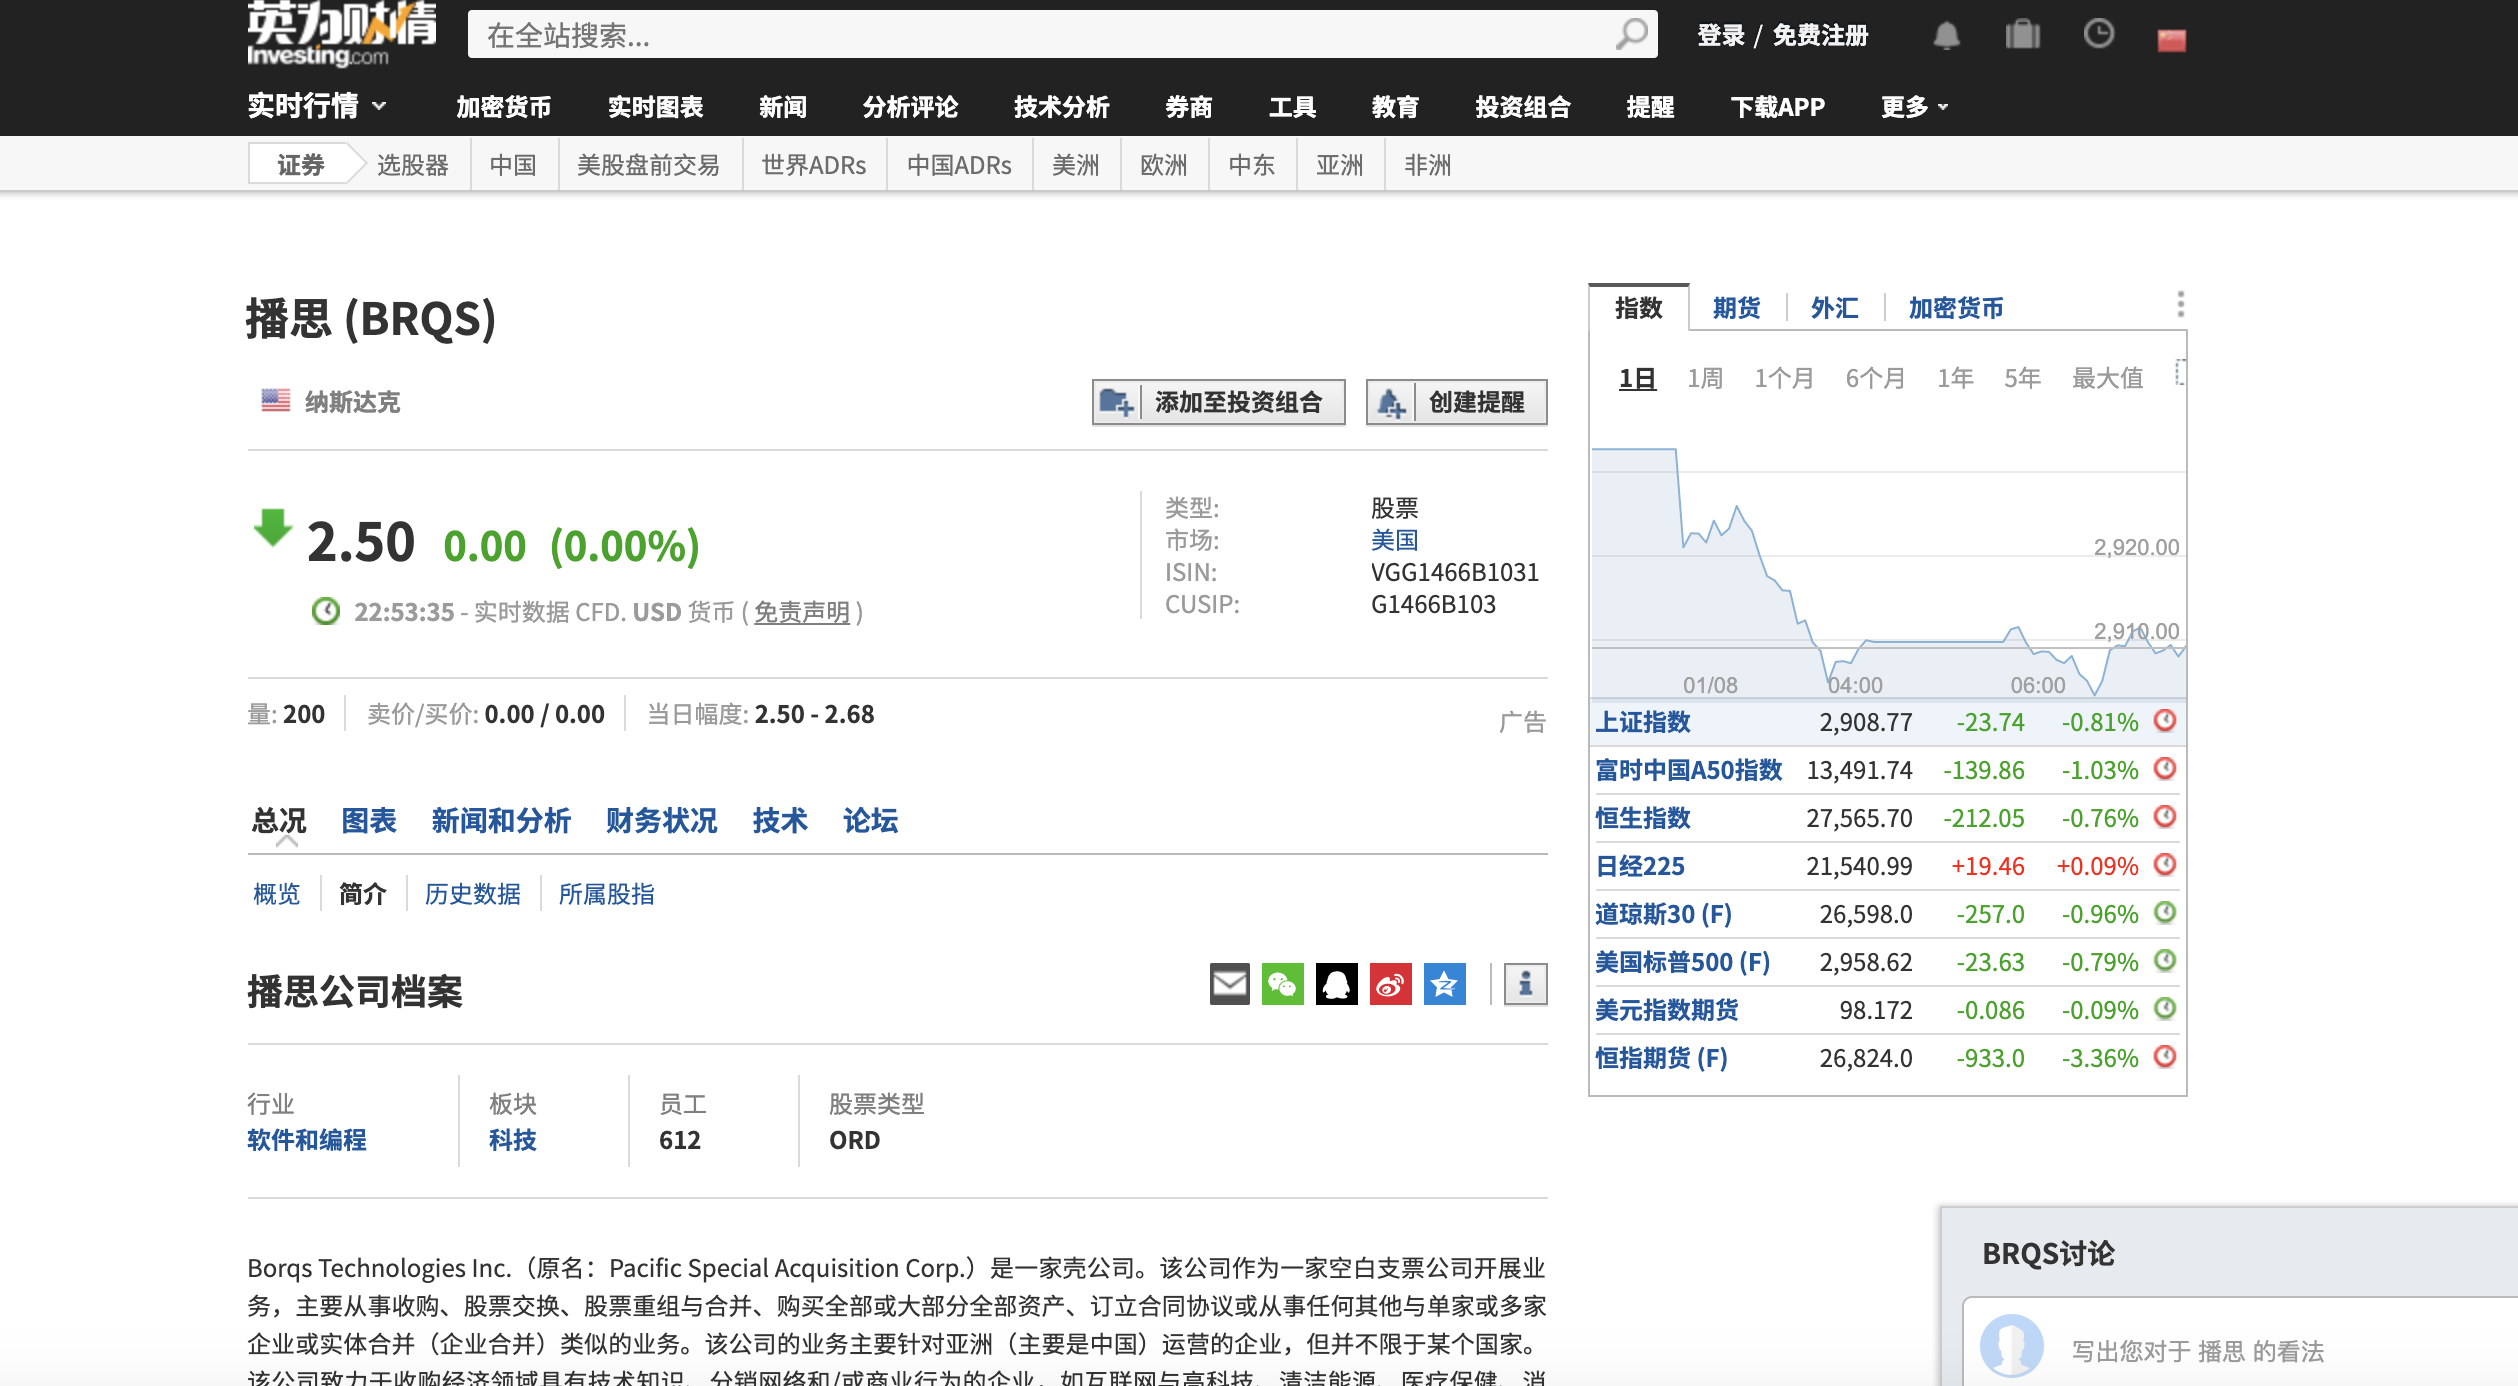
Task: Click the BRQS discussion comment box
Action: click(x=2240, y=1342)
